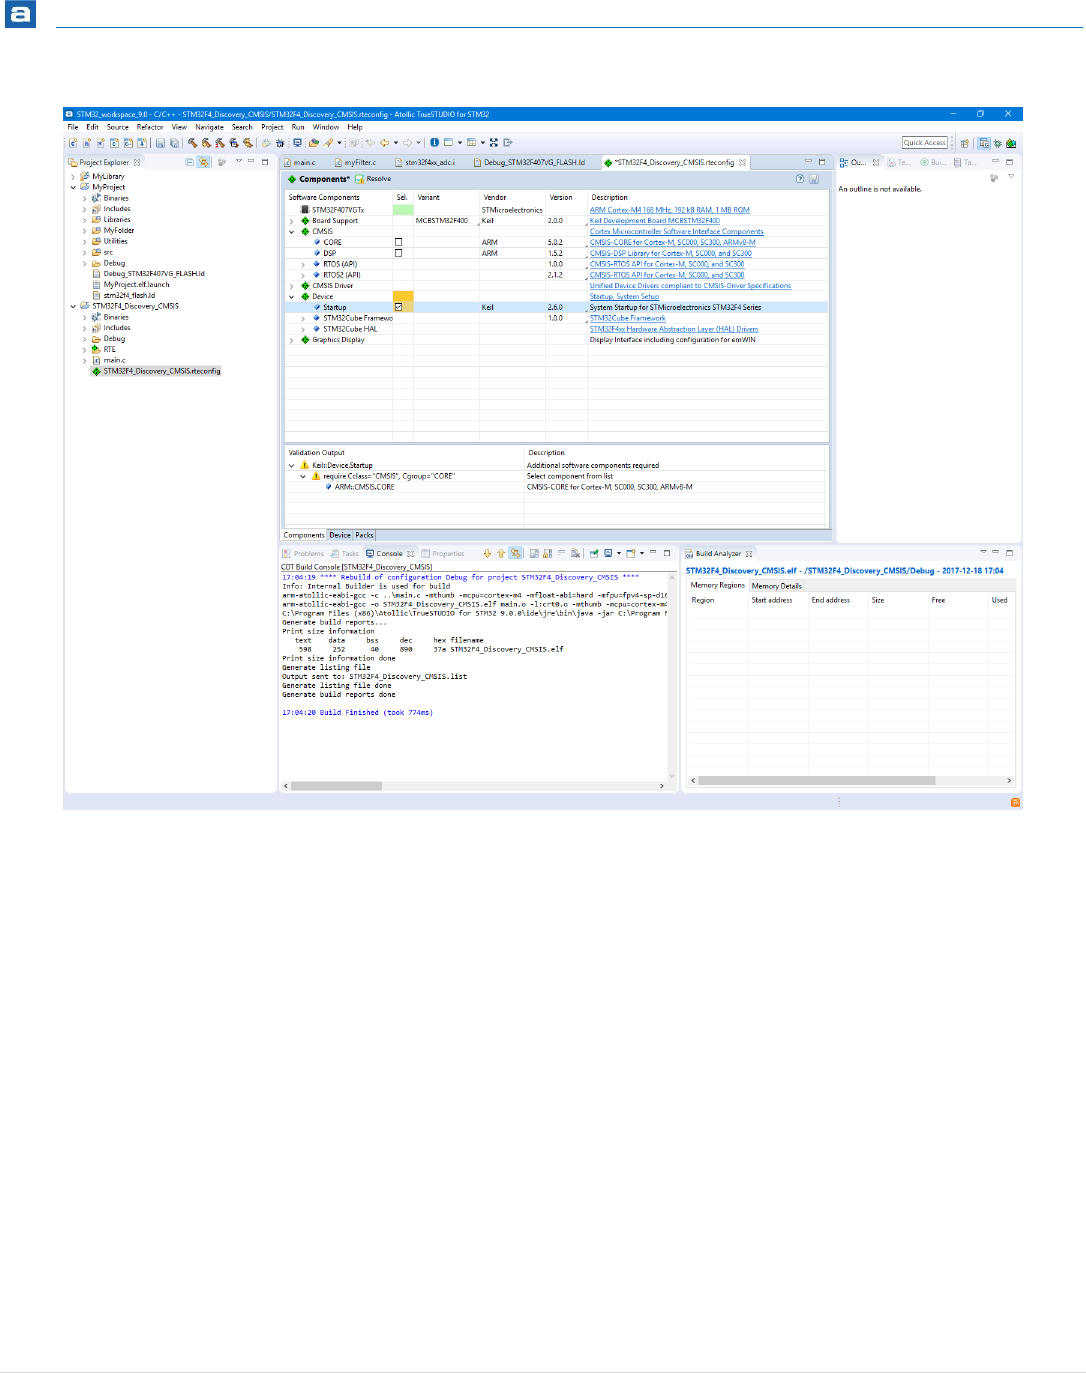1086x1373 pixels.
Task: Click the Build hammer icon in toolbar
Action: pyautogui.click(x=192, y=143)
